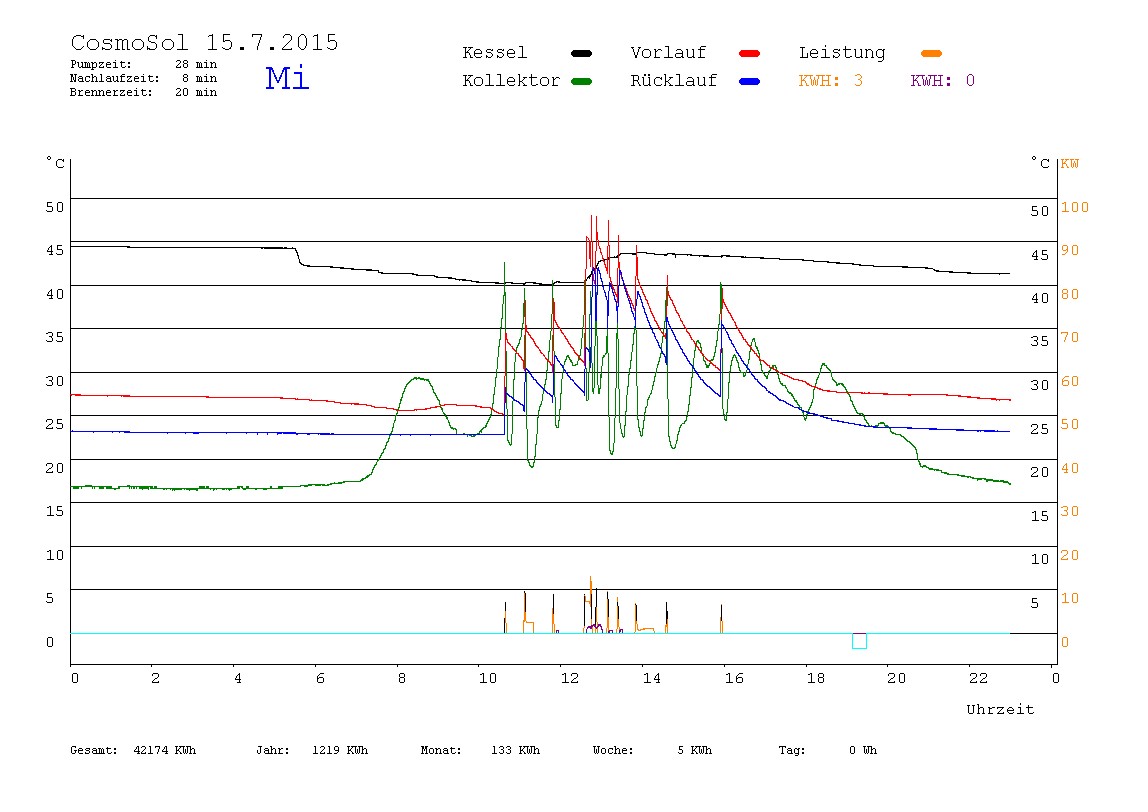Screen dimensions: 1148x812
Task: Click the Uhrzeit axis label
Action: (x=1000, y=709)
